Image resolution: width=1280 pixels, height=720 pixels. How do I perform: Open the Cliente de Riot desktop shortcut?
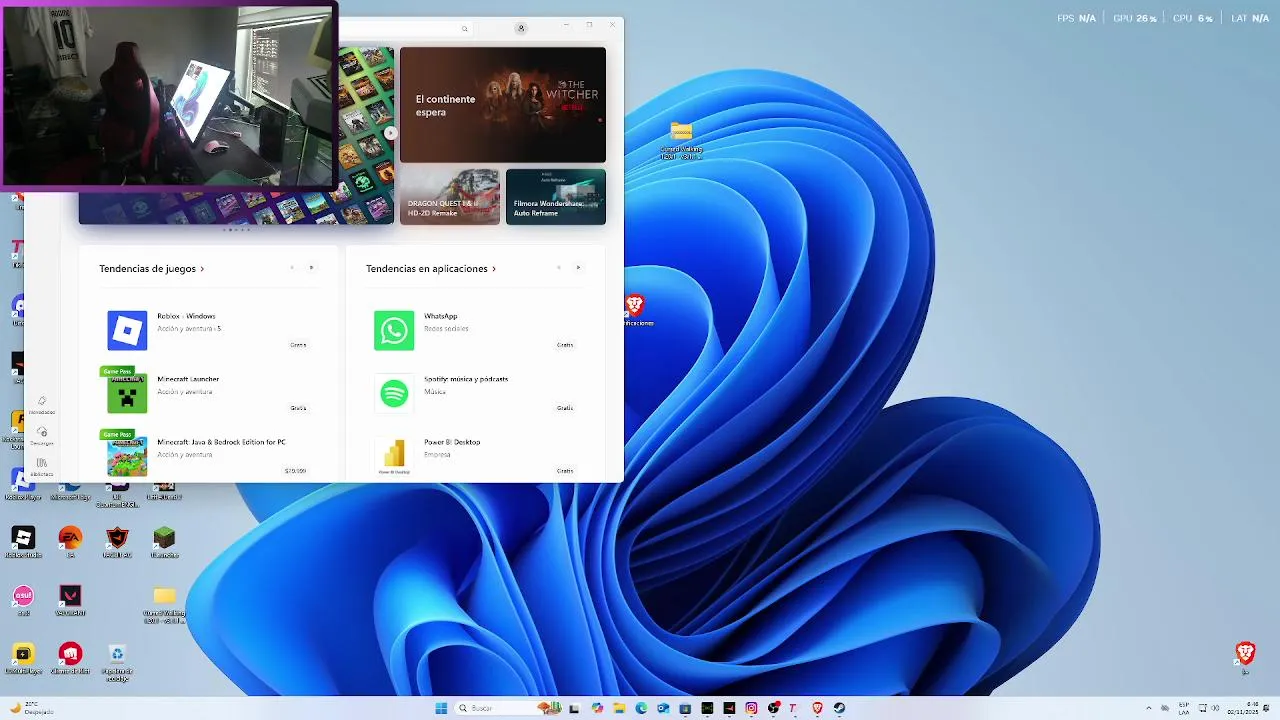tap(70, 659)
